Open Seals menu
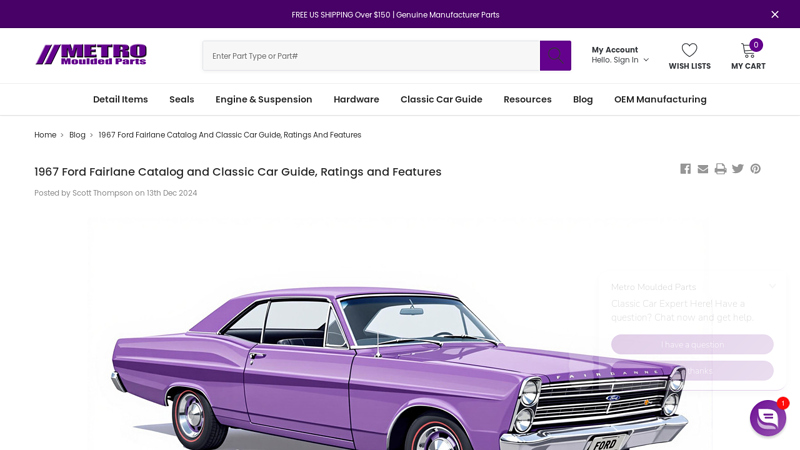The image size is (800, 450). [182, 99]
